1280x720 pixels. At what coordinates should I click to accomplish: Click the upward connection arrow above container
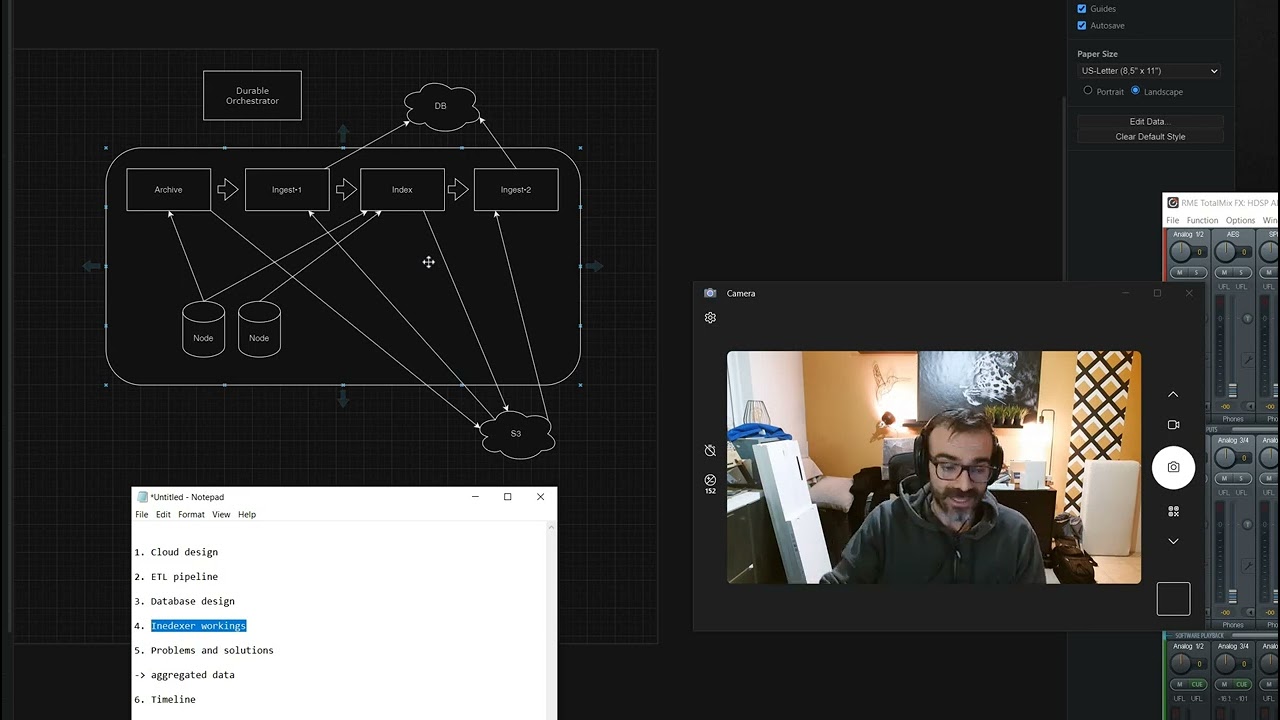[343, 133]
